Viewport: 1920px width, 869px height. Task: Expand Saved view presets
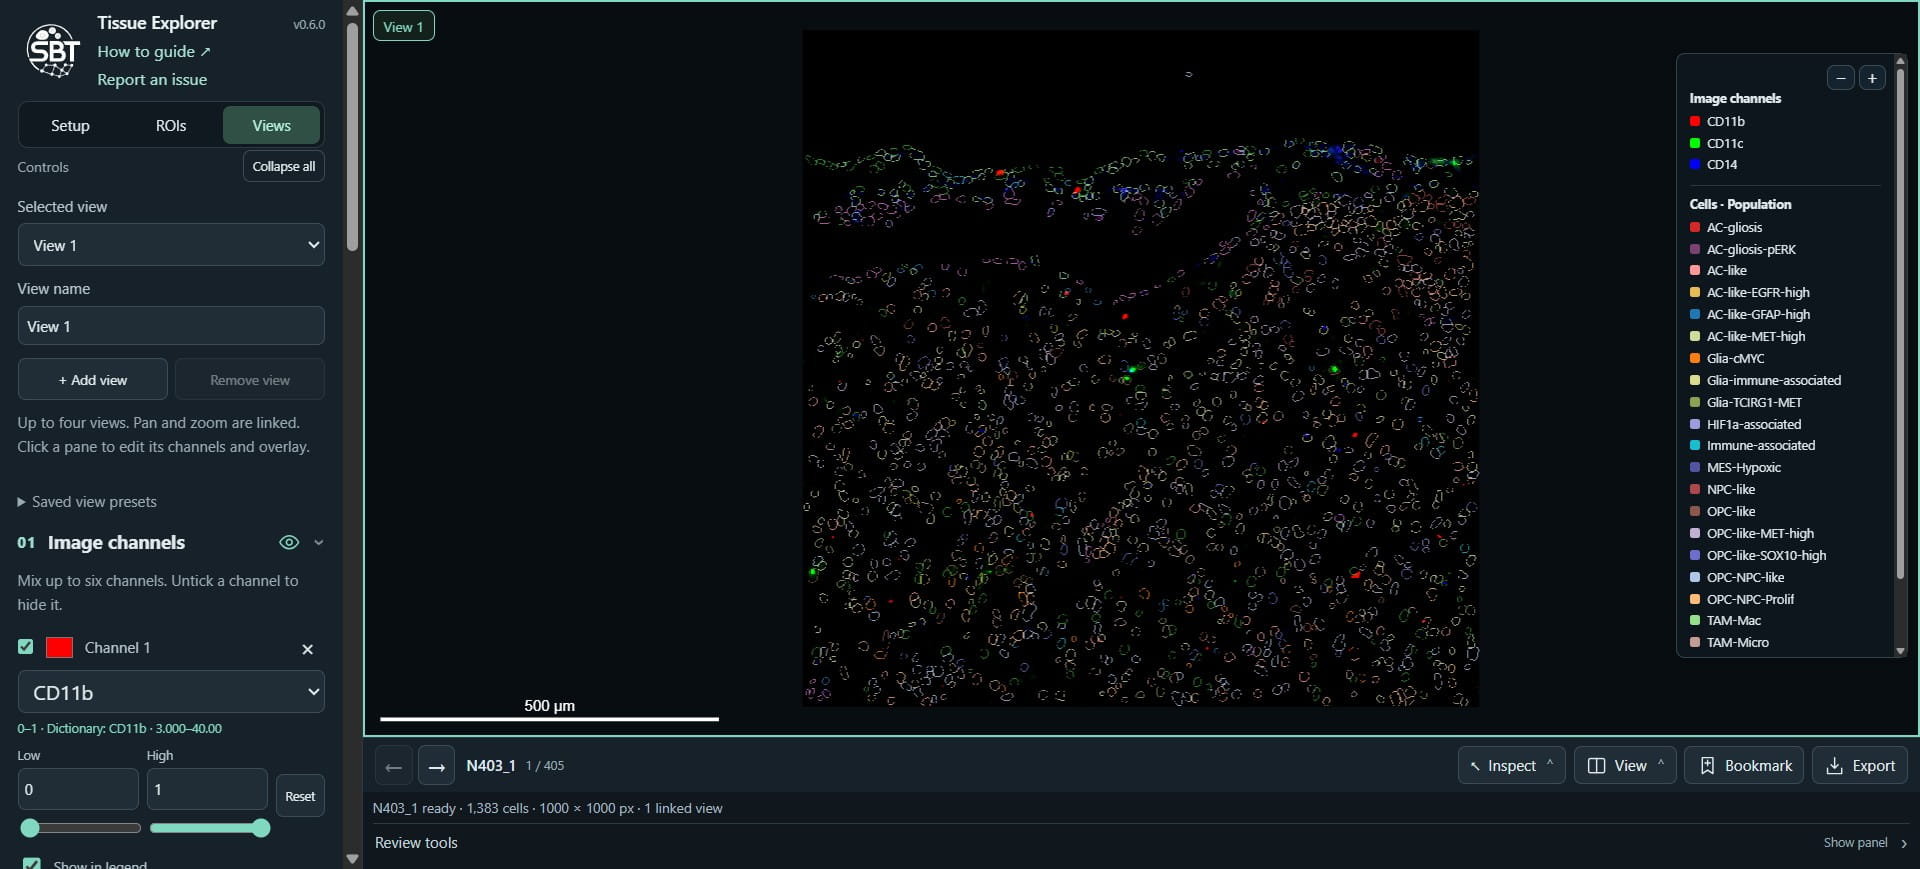click(x=87, y=502)
